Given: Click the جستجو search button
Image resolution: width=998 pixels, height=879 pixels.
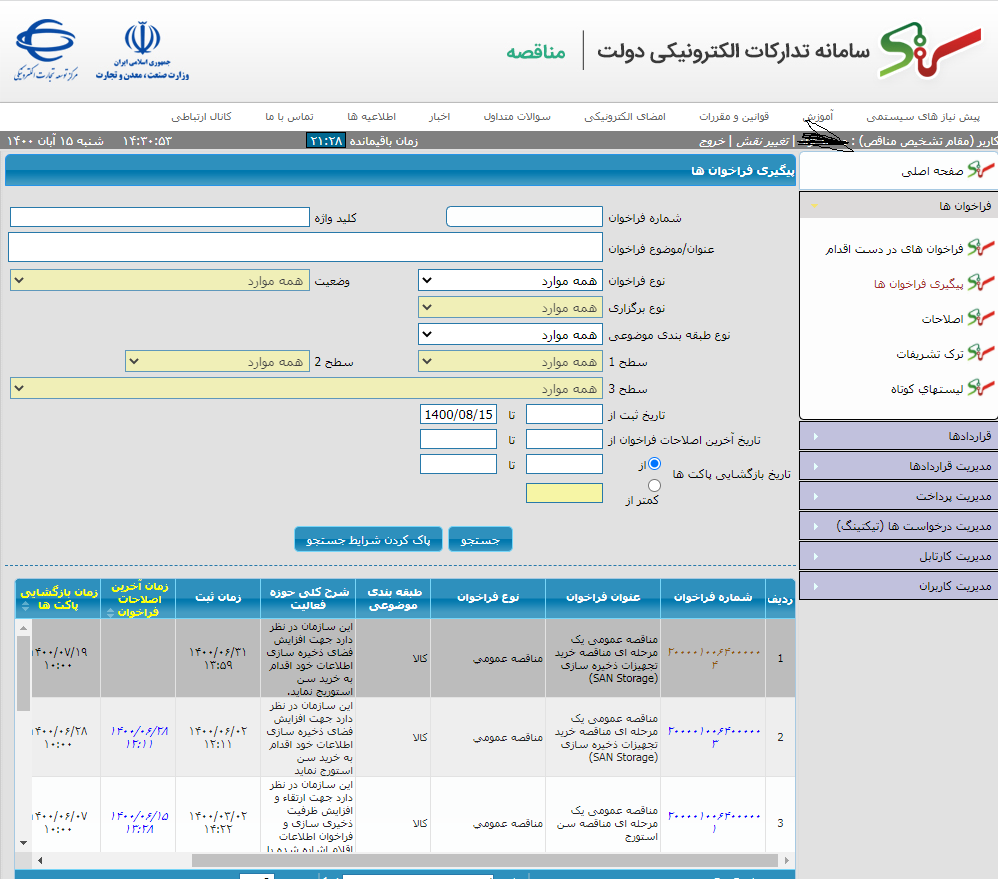Looking at the screenshot, I should pos(480,539).
